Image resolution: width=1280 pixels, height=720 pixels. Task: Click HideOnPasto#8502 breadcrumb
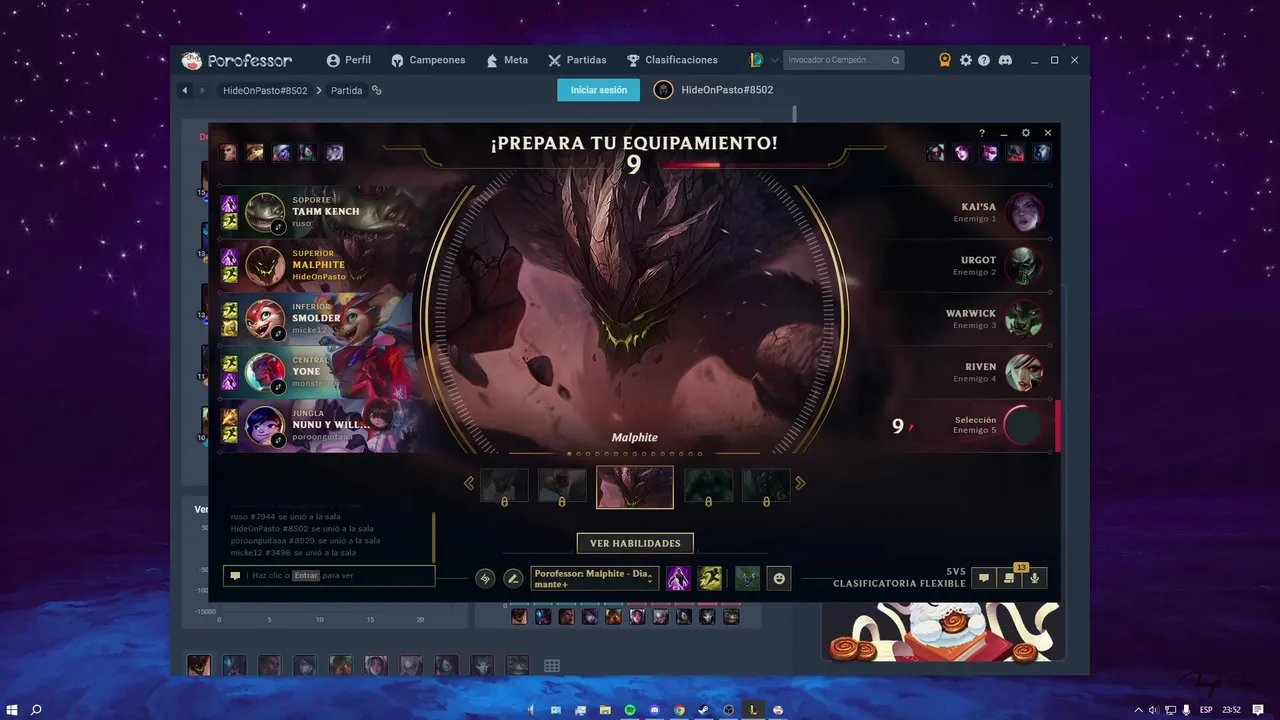[265, 90]
